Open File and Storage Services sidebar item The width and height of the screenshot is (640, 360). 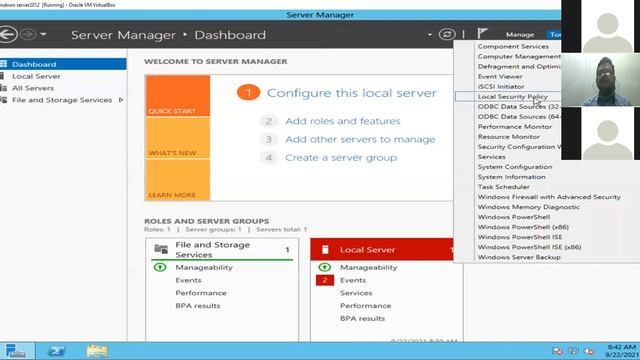[63, 100]
